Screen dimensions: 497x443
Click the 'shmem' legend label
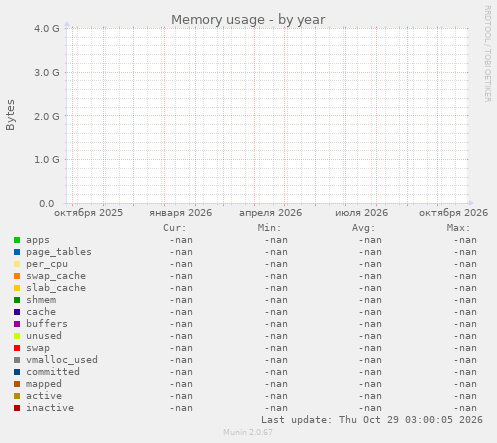pyautogui.click(x=41, y=300)
